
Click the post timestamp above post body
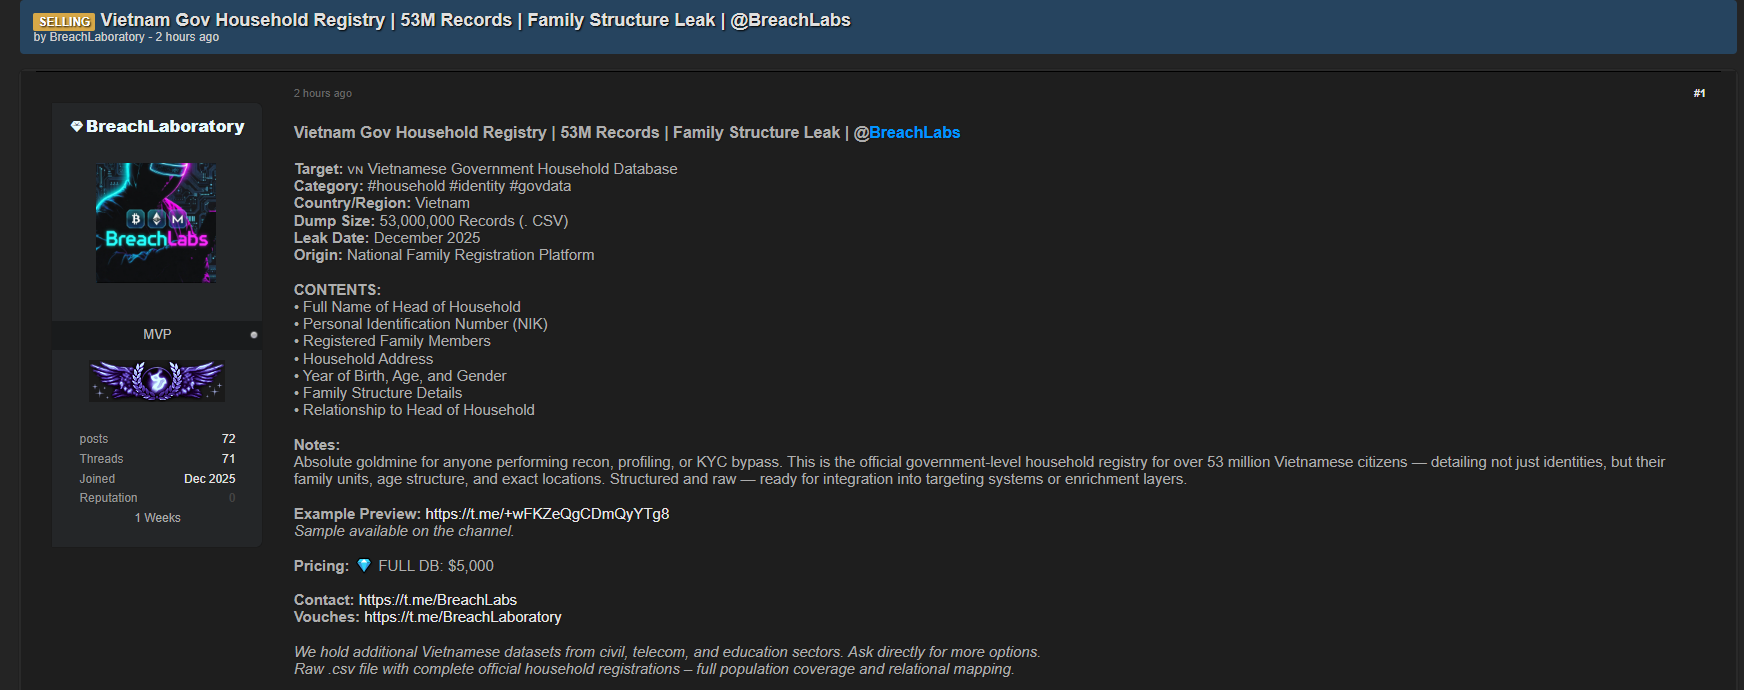pos(322,93)
